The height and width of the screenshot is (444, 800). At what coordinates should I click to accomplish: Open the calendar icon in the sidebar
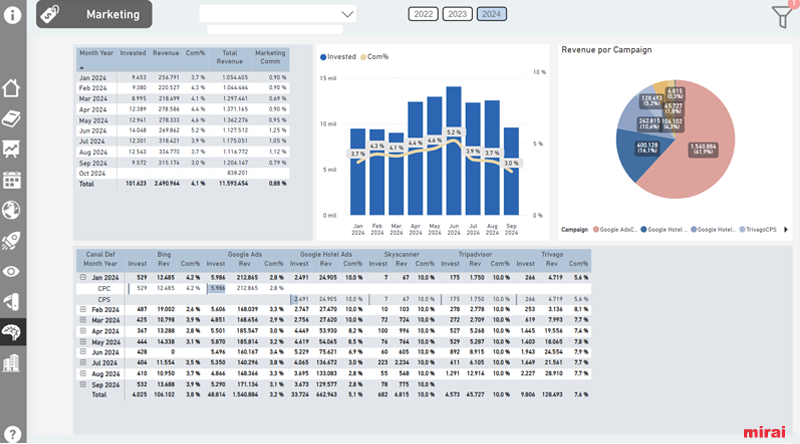pyautogui.click(x=11, y=180)
